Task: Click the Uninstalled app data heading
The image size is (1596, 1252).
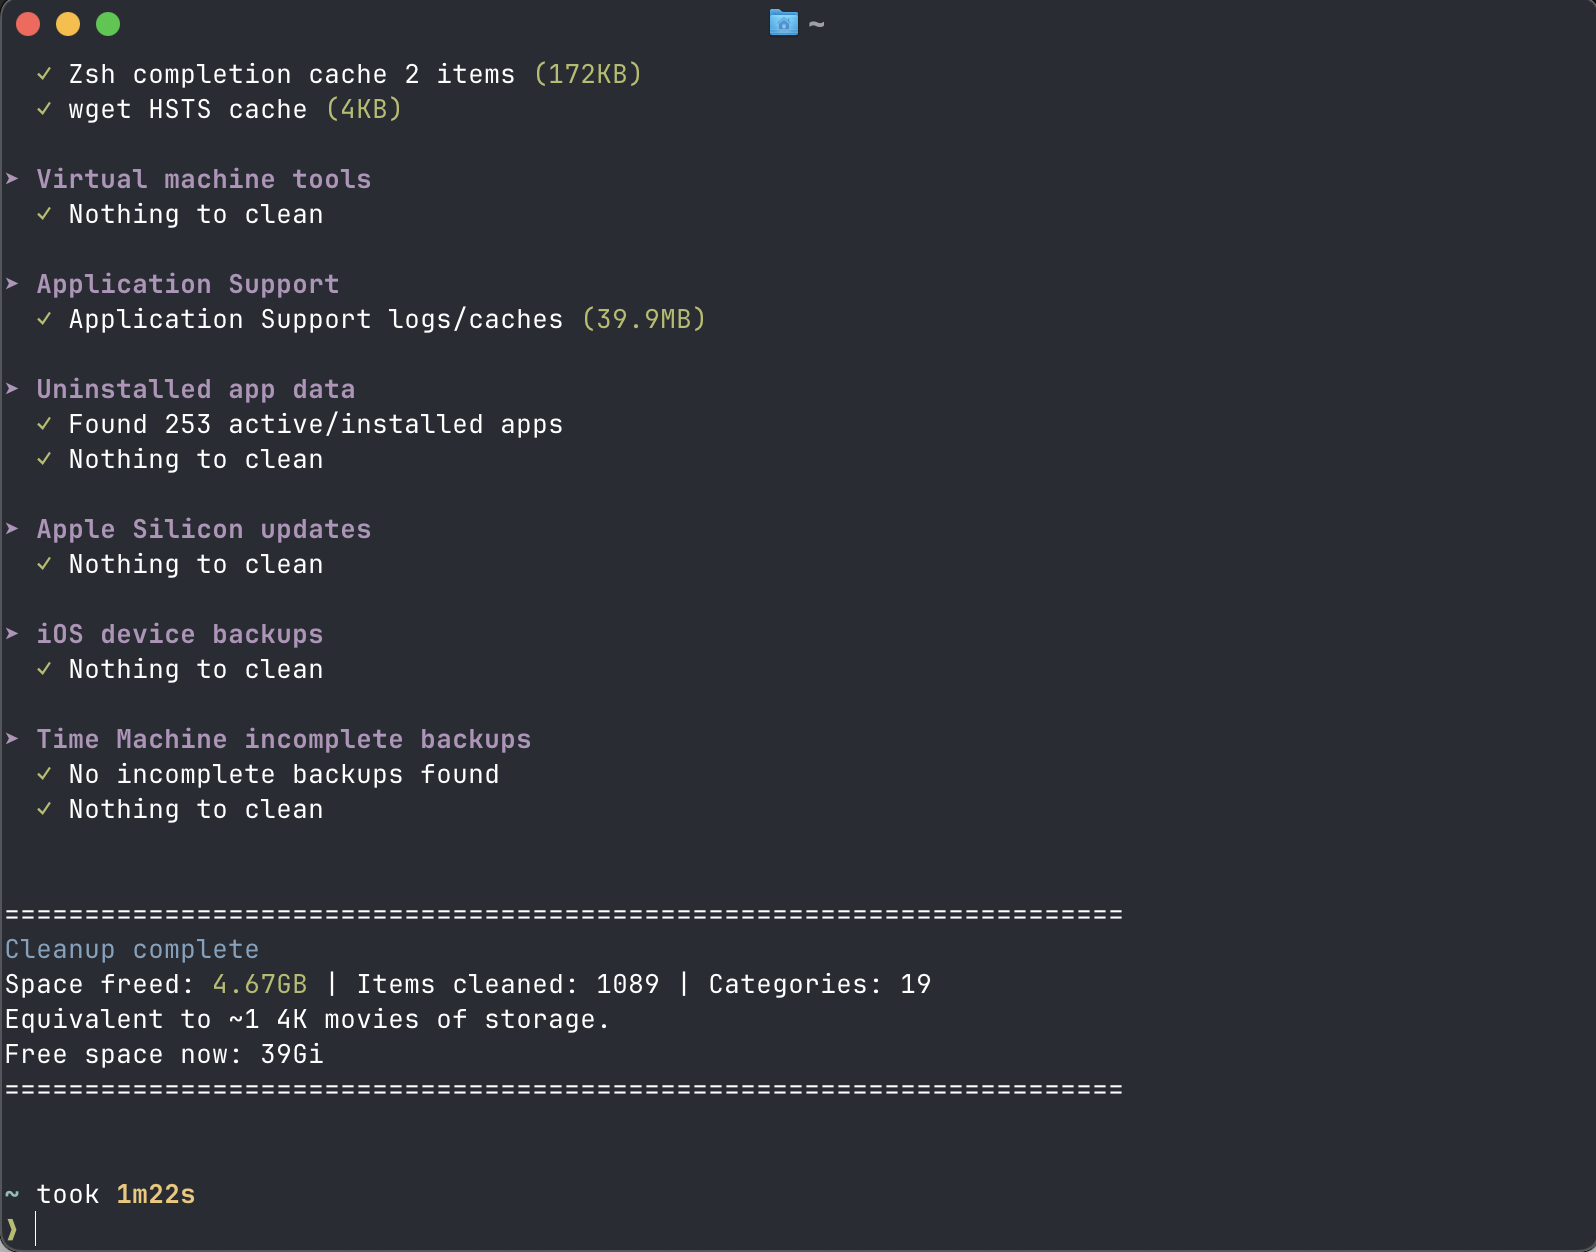Action: (196, 389)
